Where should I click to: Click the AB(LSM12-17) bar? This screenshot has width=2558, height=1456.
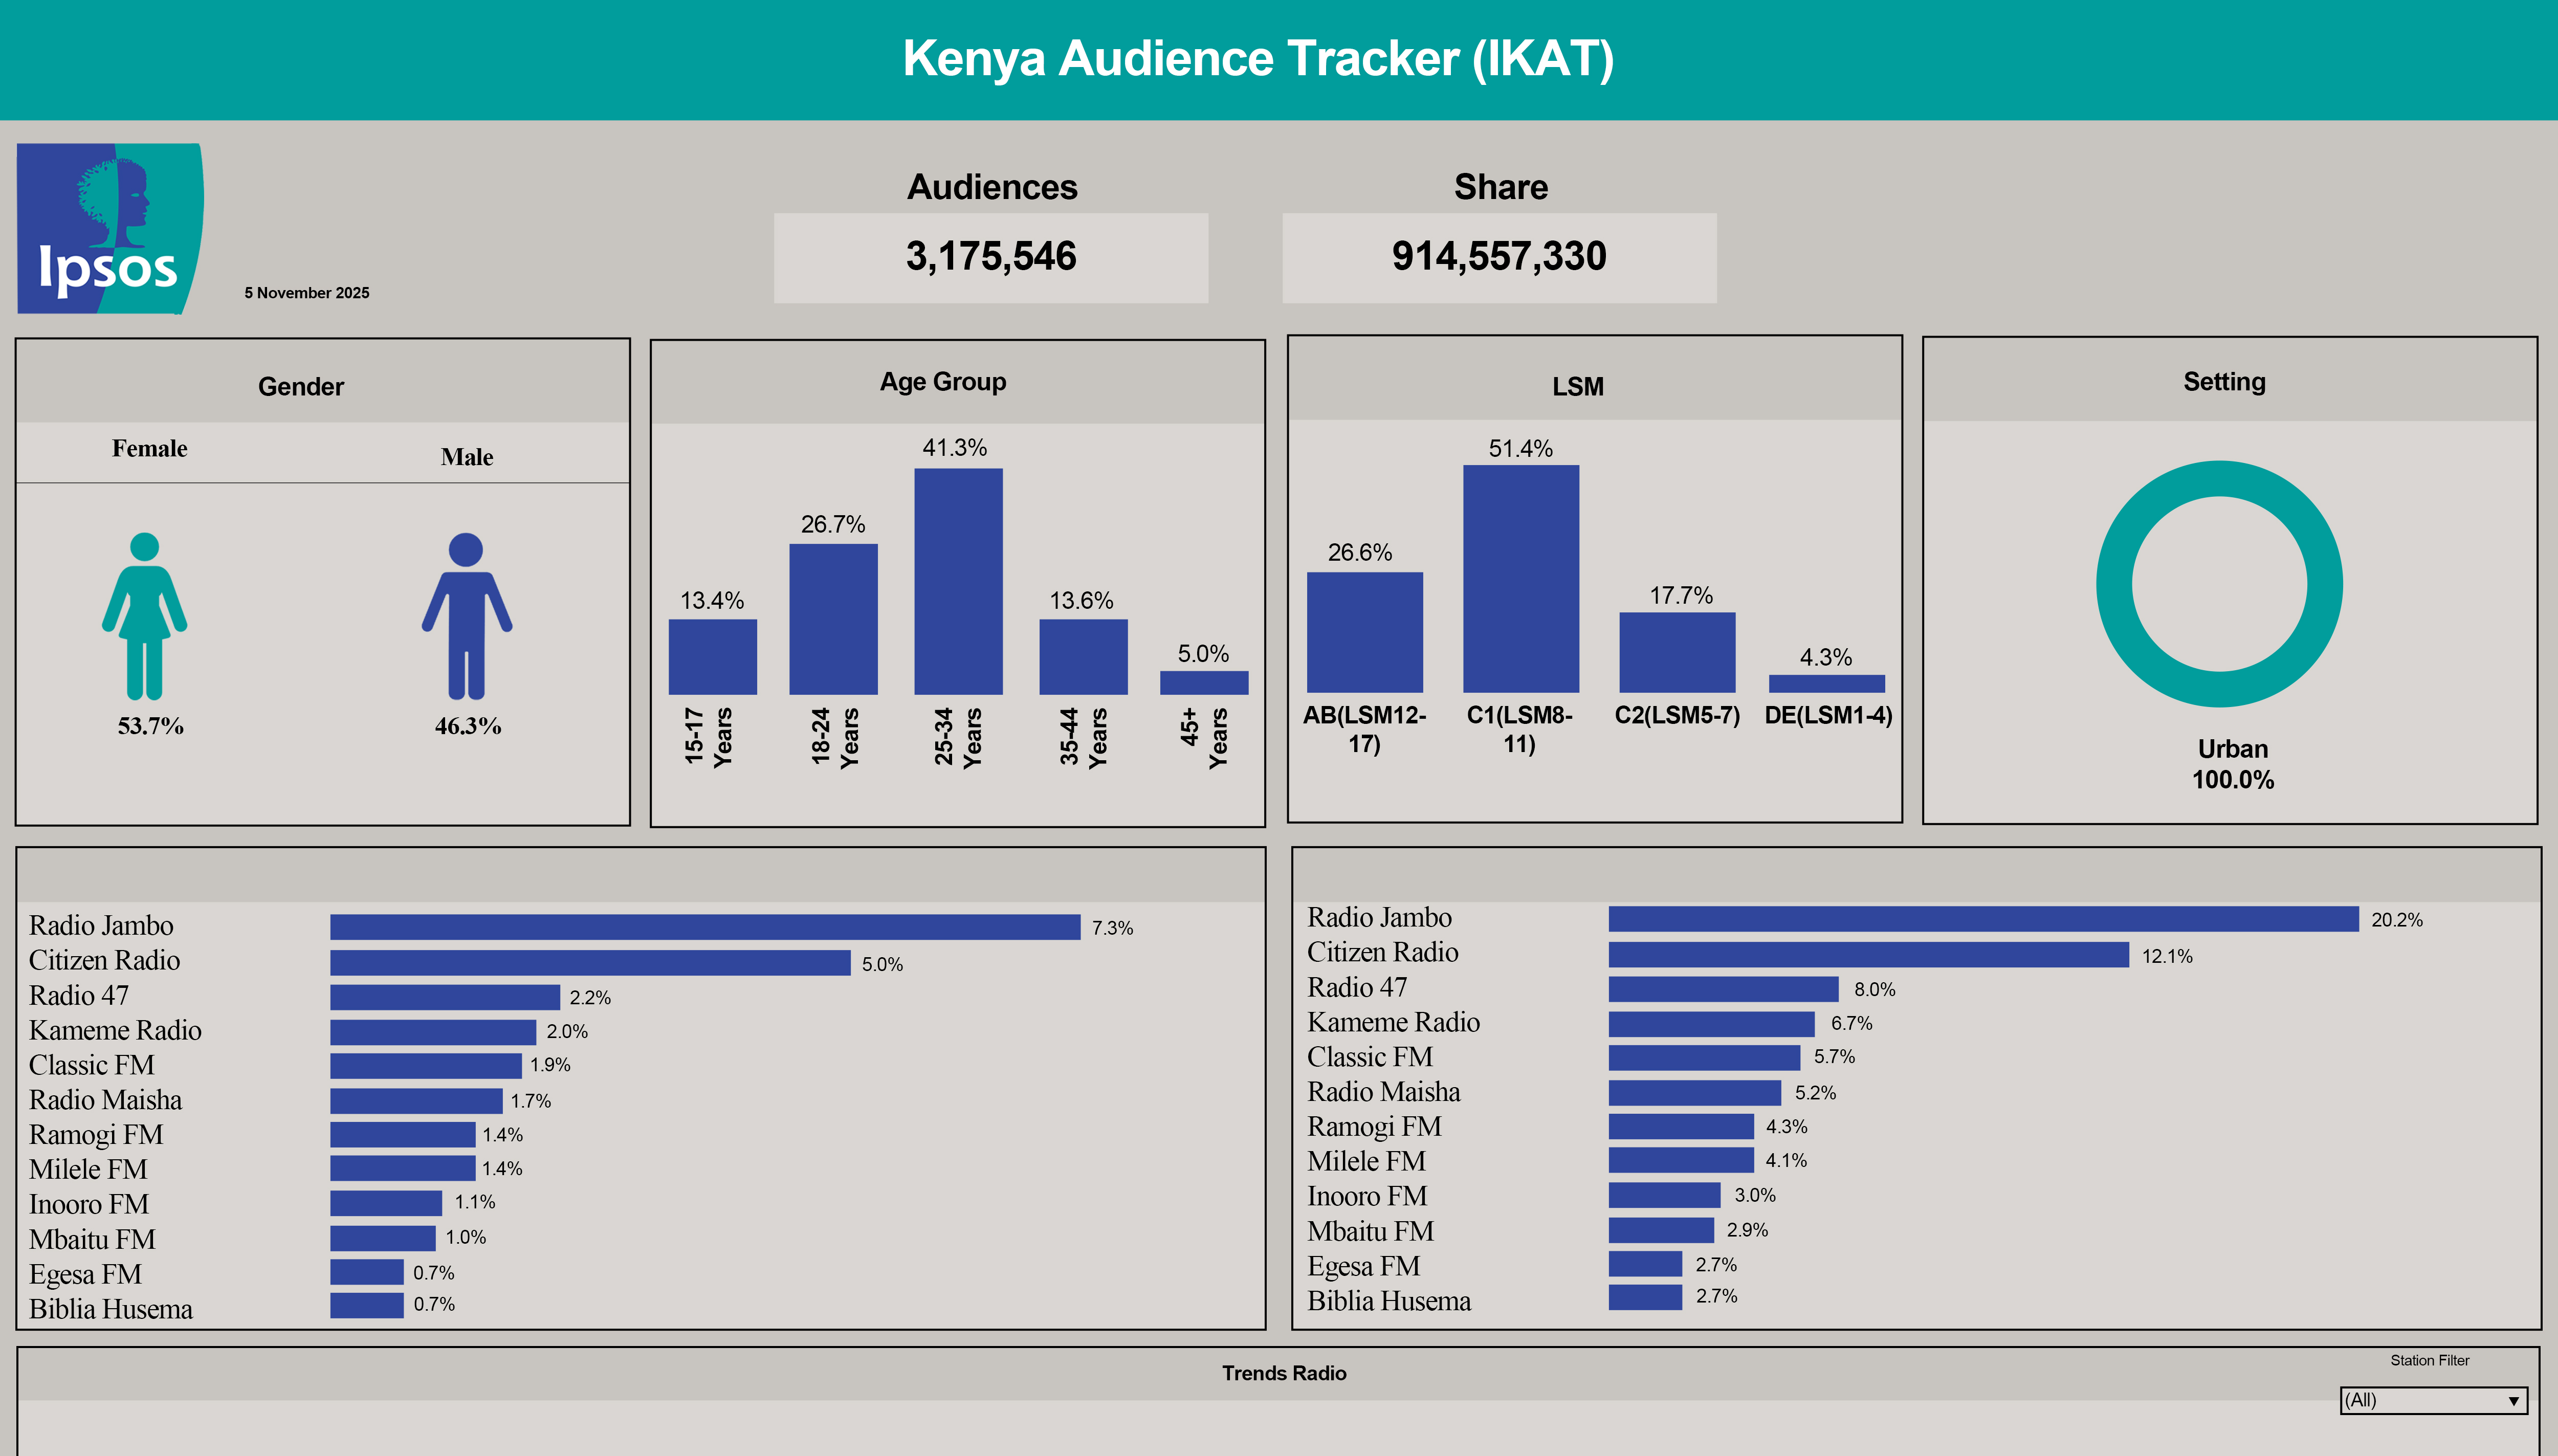[x=1364, y=632]
